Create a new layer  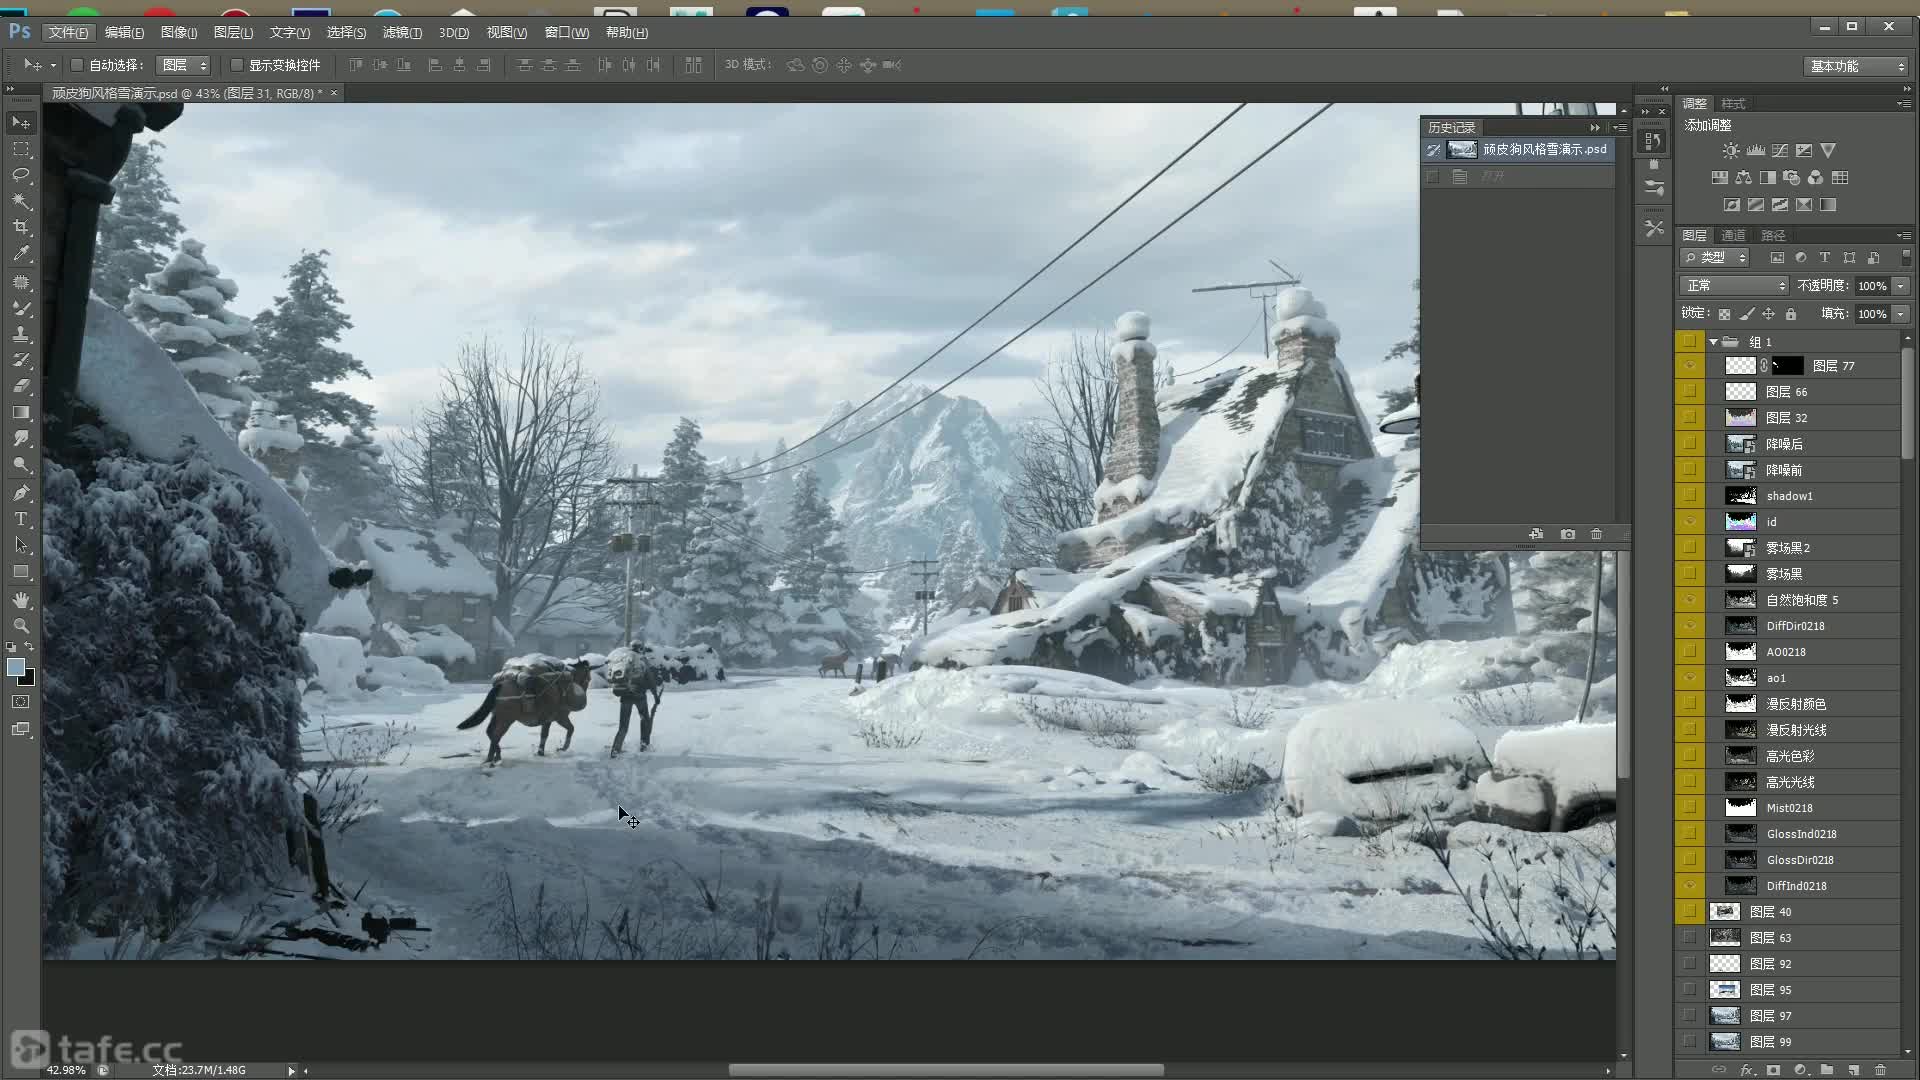[1853, 1070]
